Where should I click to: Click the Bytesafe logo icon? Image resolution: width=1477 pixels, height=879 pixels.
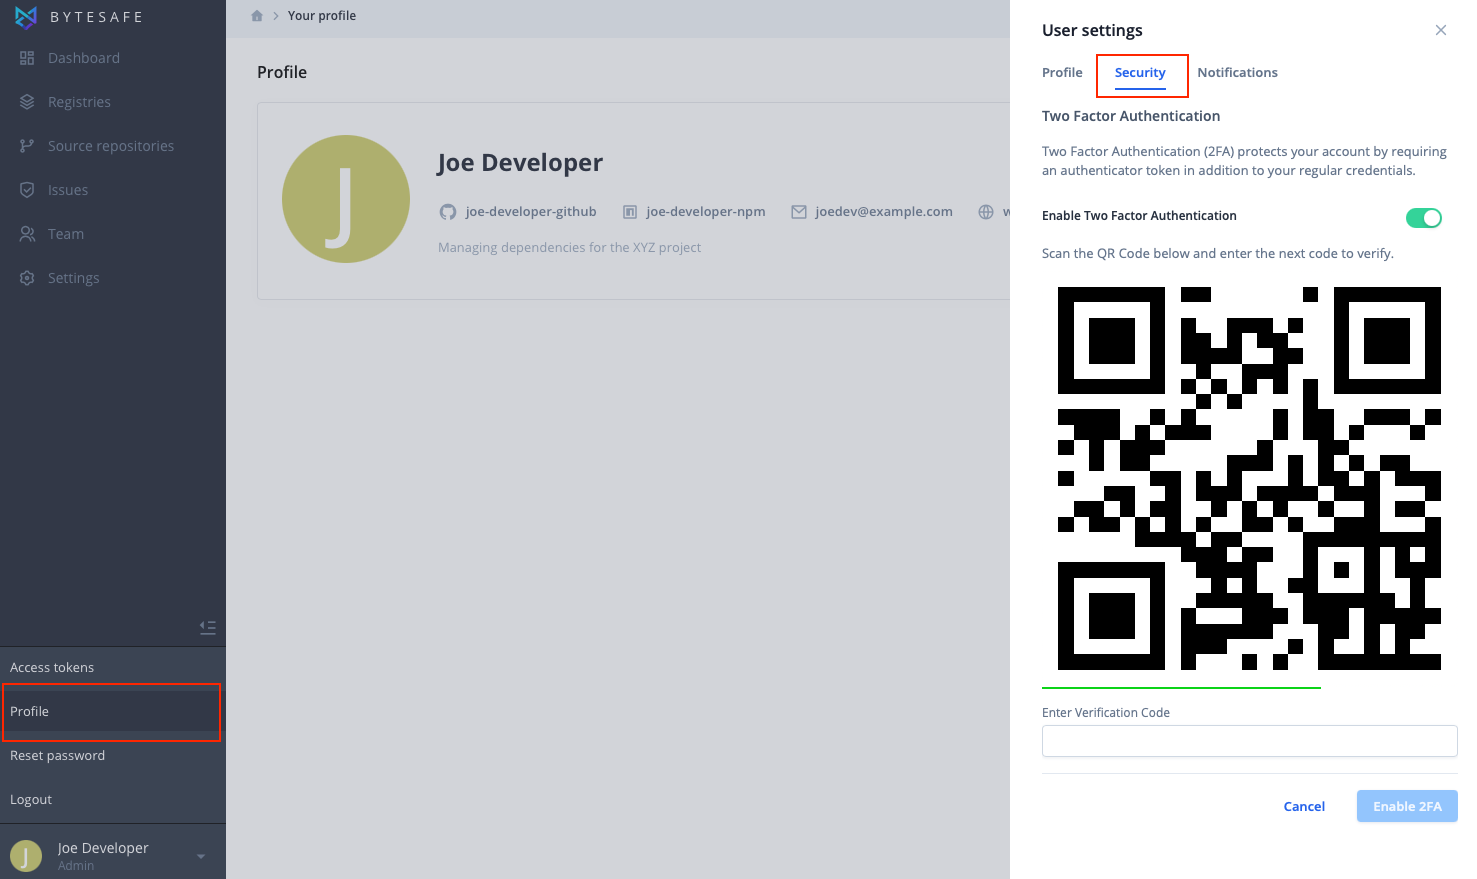[26, 17]
